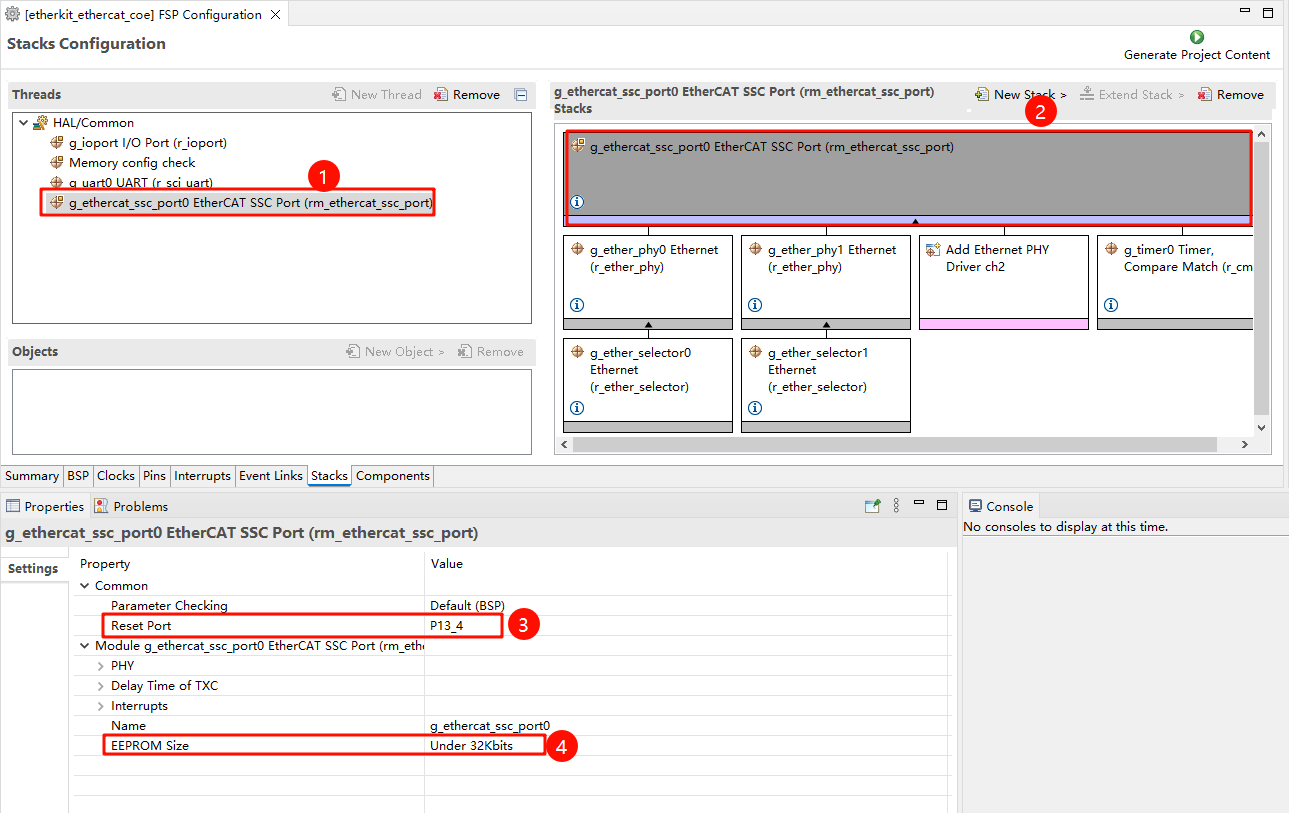Click Remove icon in Threads panel
This screenshot has height=813, width=1289.
442,95
